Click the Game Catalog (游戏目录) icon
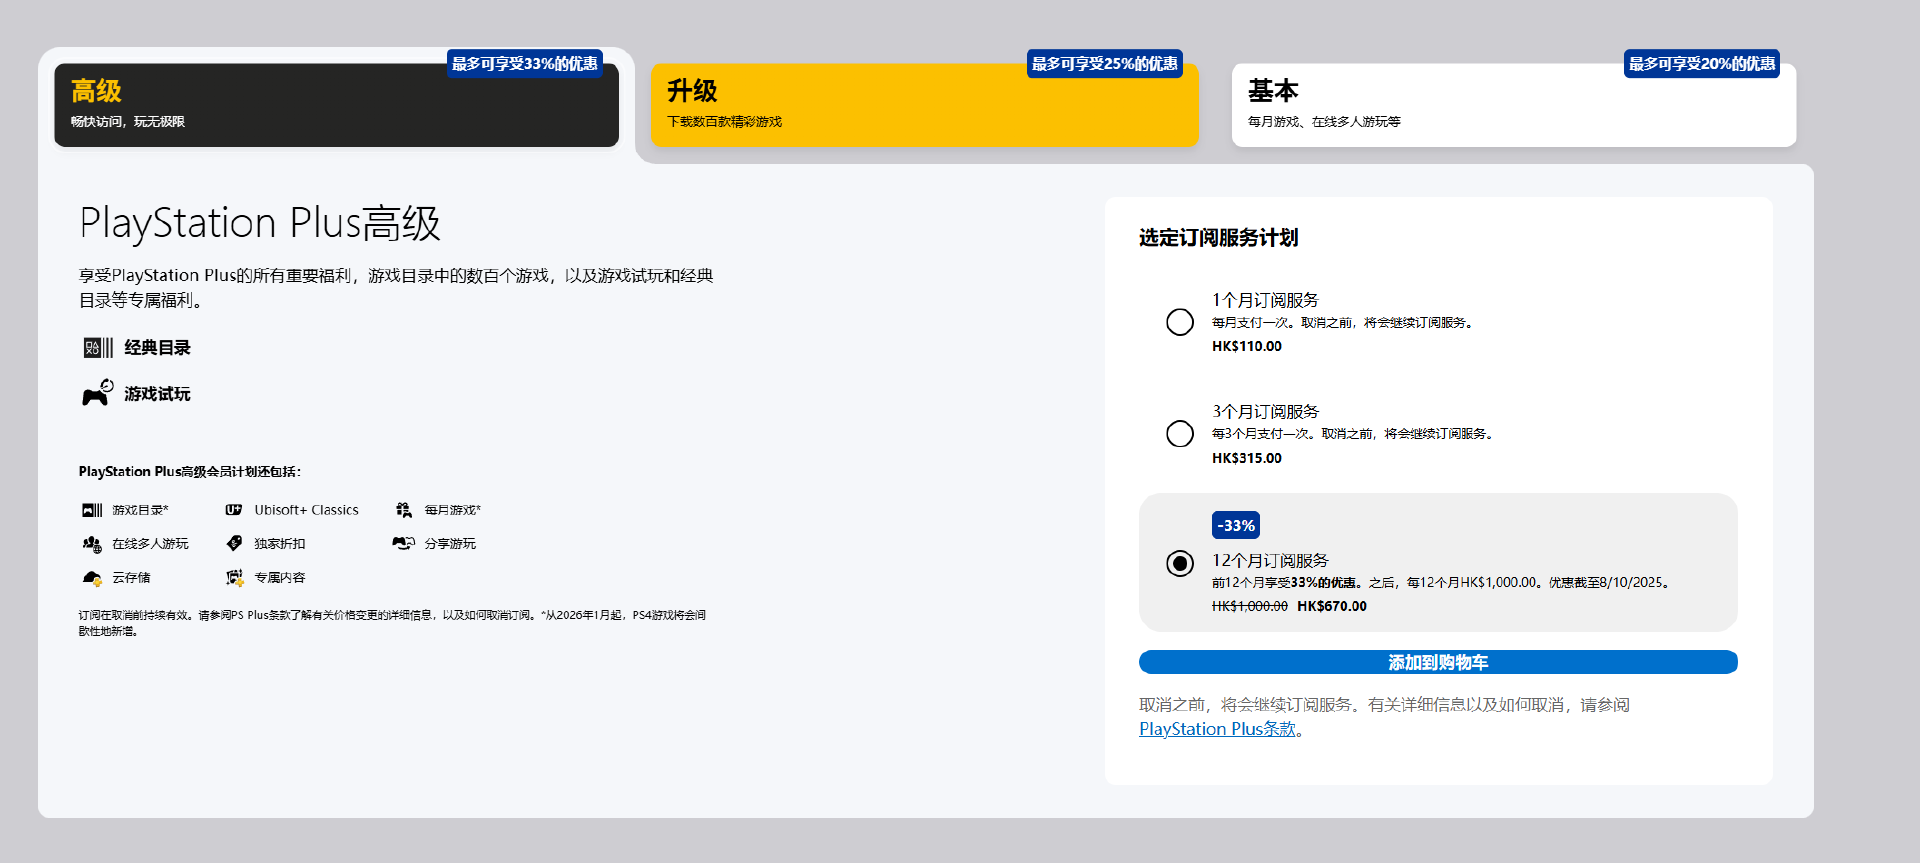The height and width of the screenshot is (863, 1920). click(92, 510)
